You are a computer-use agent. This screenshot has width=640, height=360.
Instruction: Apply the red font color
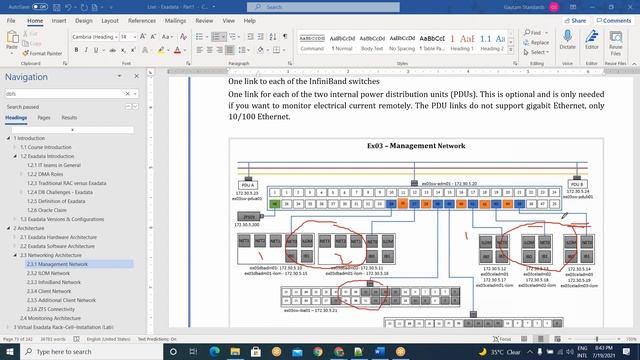pos(177,50)
